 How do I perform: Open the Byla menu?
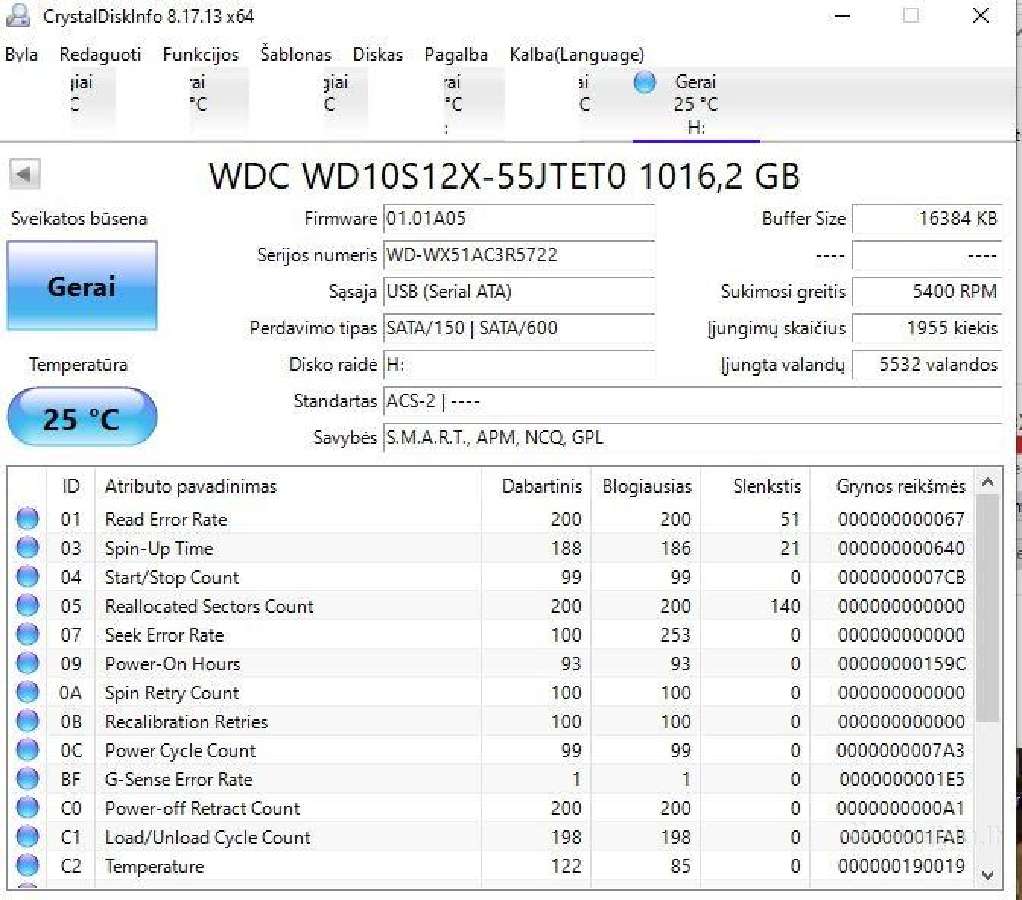[x=21, y=55]
